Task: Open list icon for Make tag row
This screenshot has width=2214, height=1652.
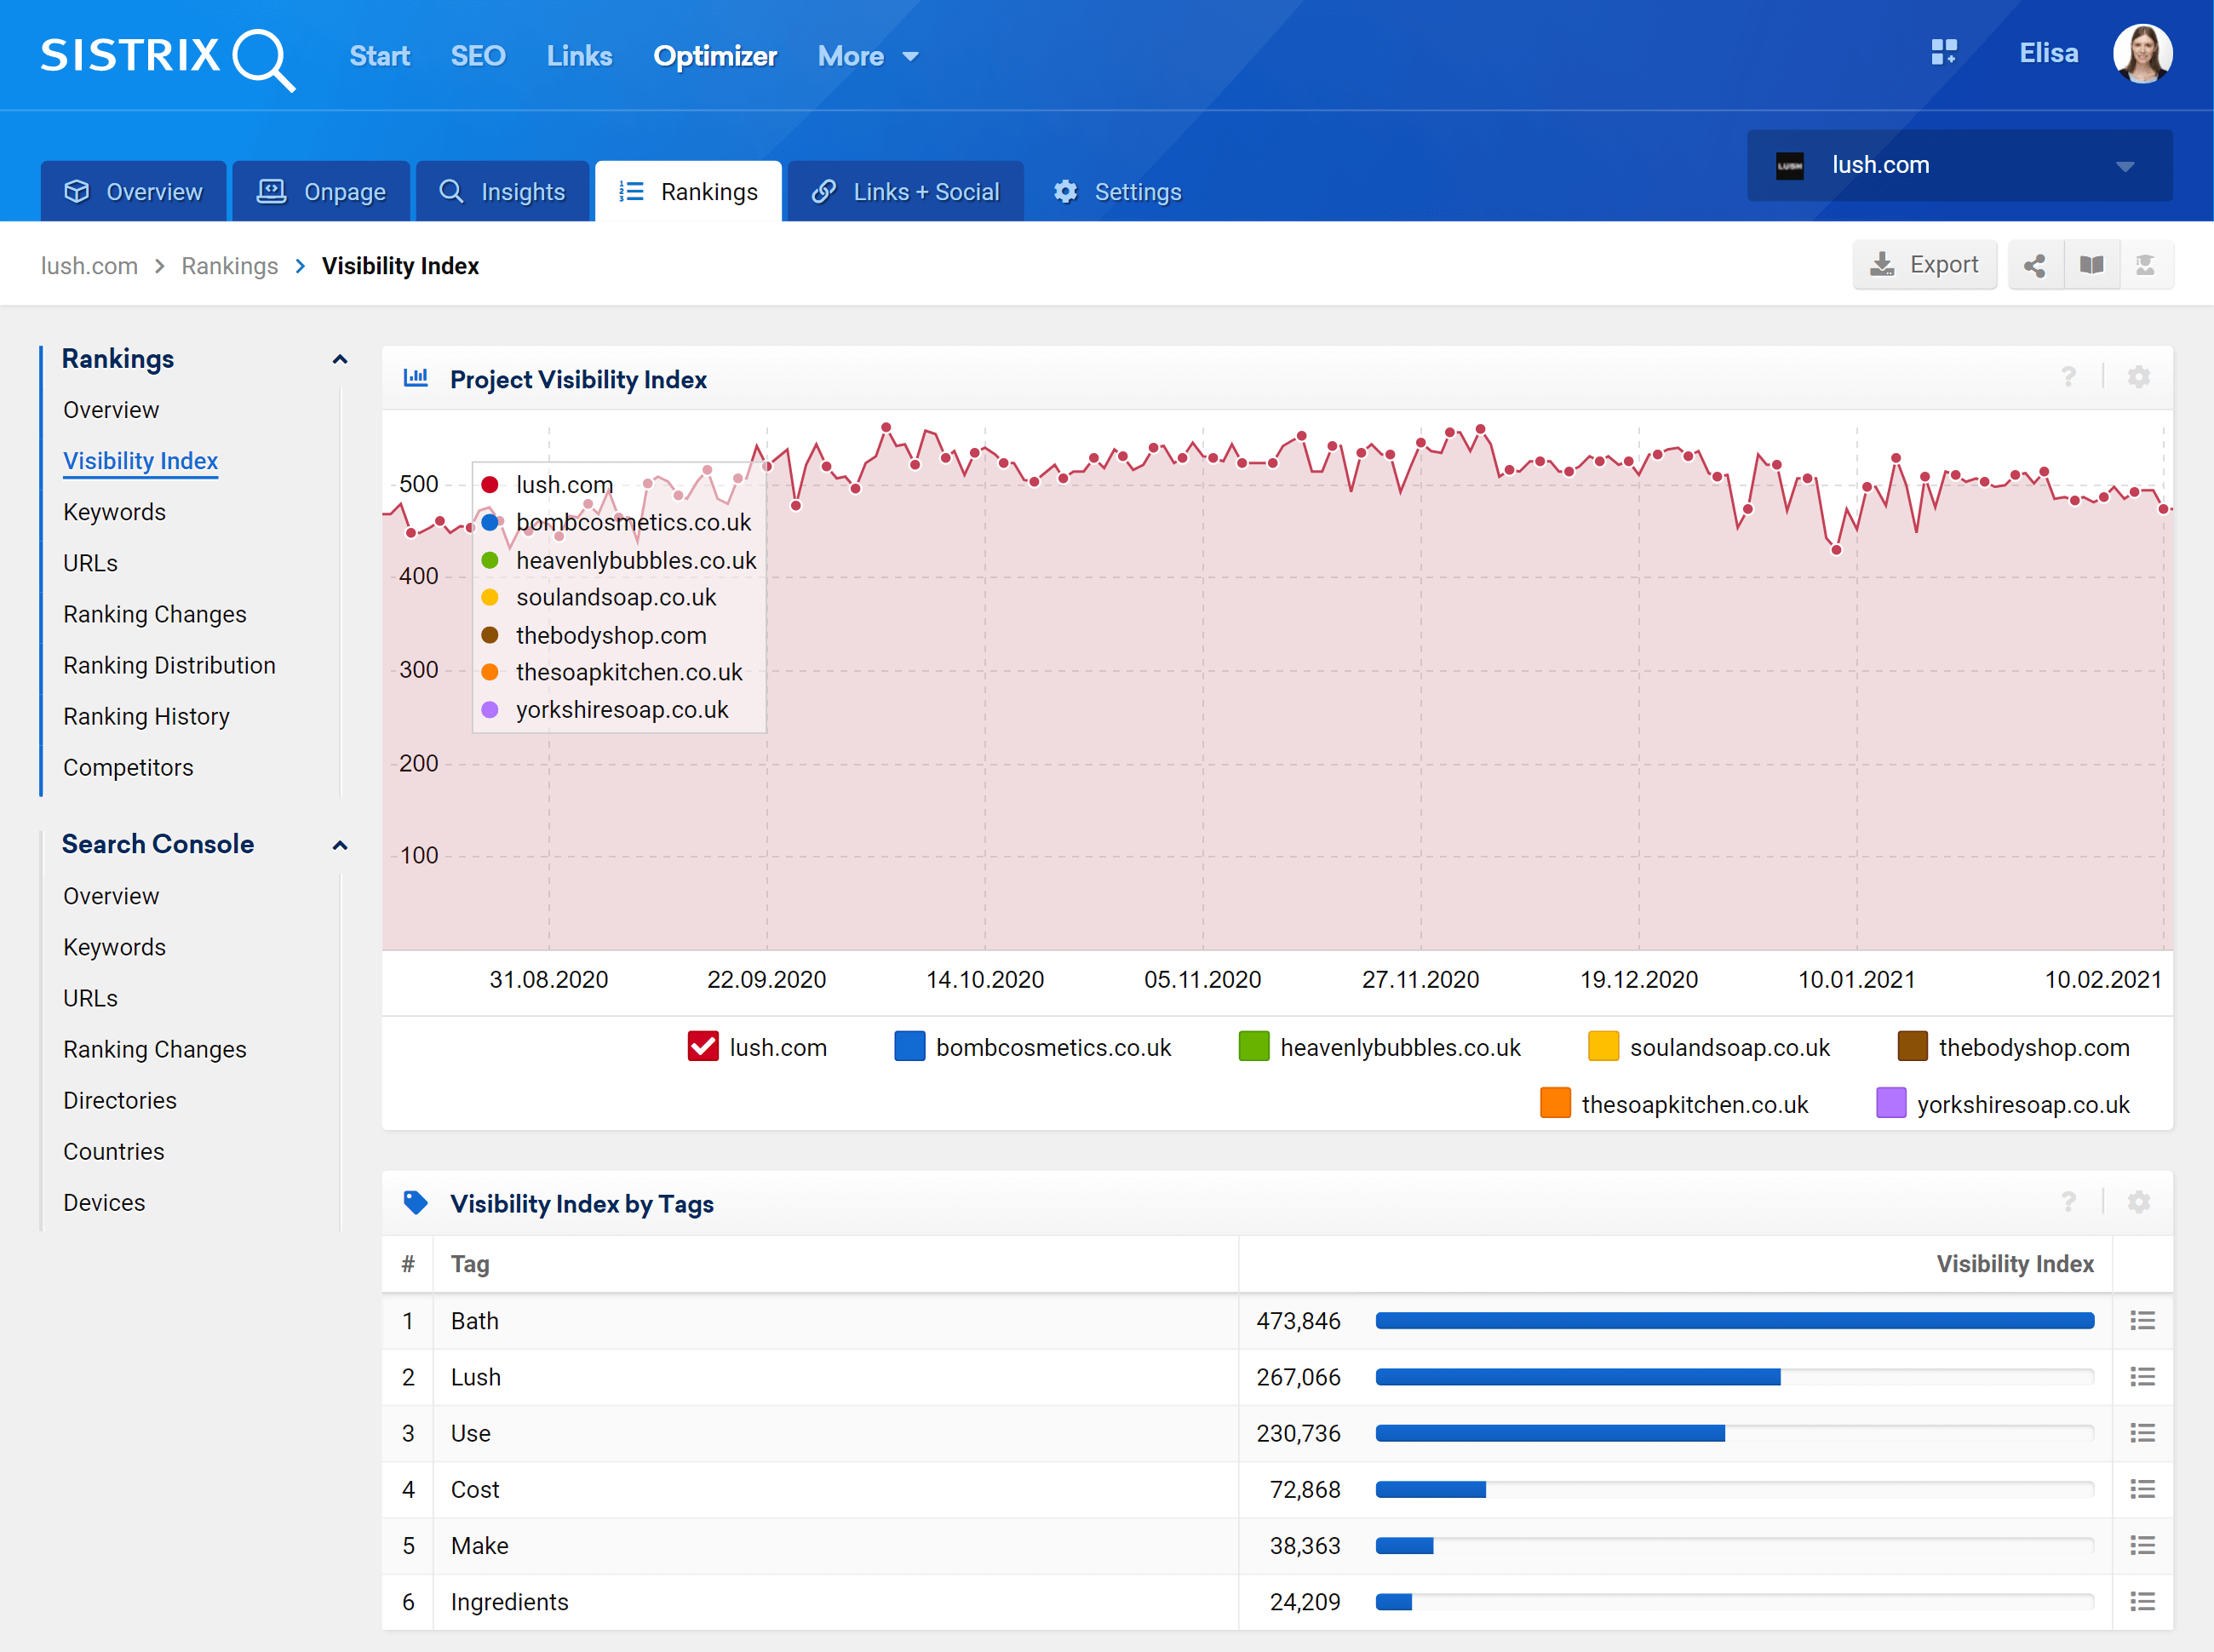Action: 2142,1545
